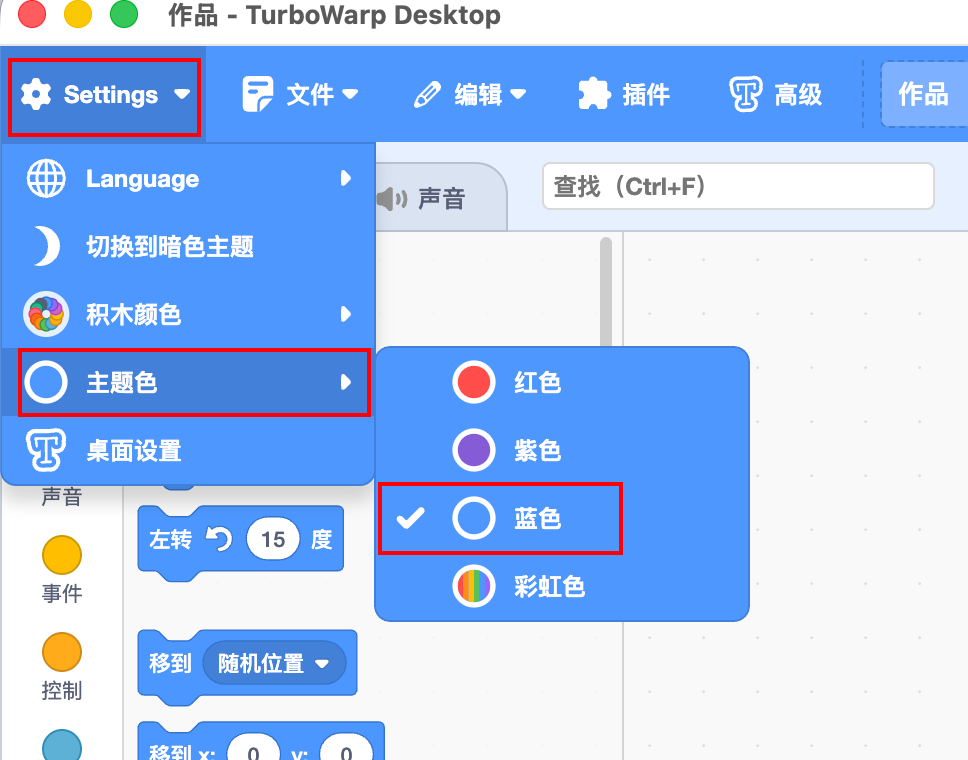
Task: Click the 高级 TurboWarp icon
Action: point(745,94)
